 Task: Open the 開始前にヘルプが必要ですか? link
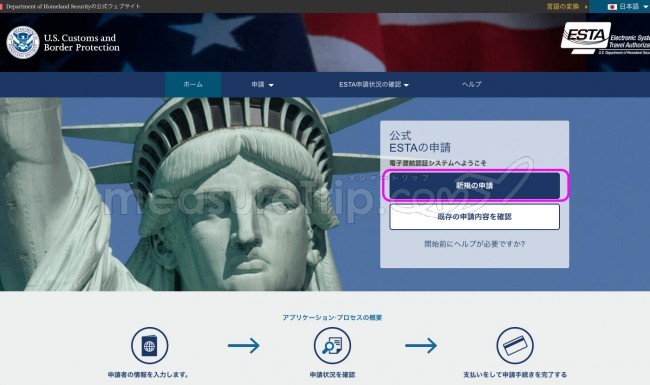[x=475, y=244]
